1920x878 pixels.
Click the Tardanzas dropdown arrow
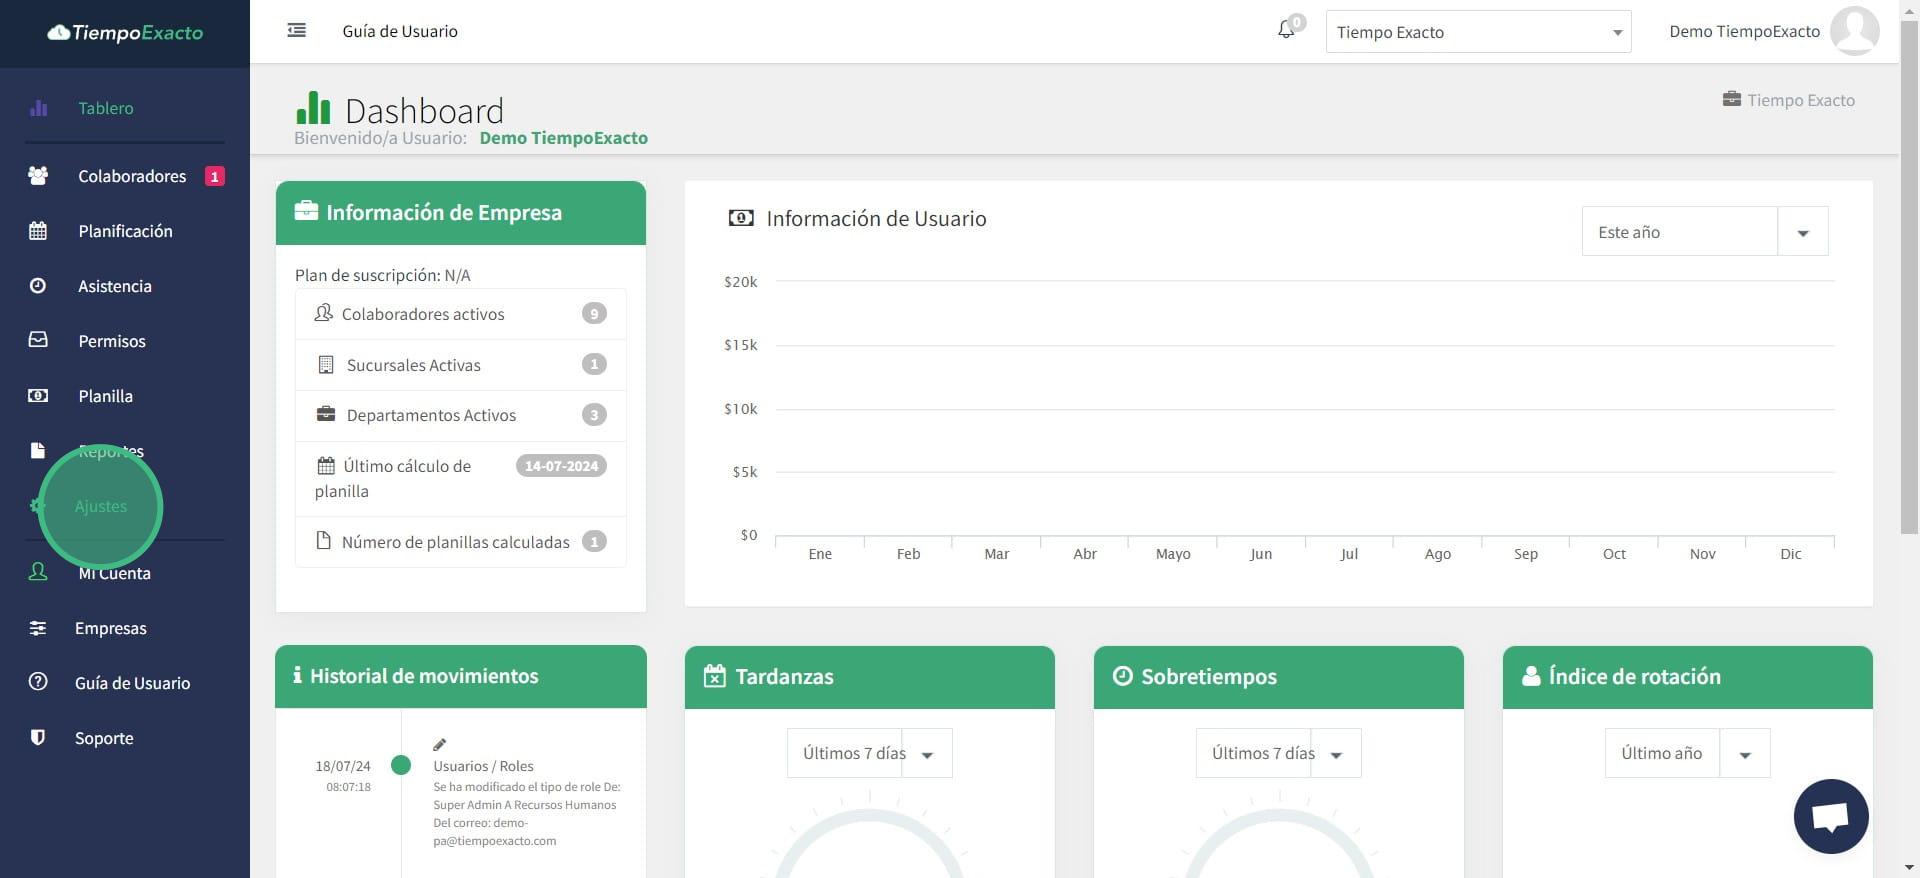click(x=927, y=754)
